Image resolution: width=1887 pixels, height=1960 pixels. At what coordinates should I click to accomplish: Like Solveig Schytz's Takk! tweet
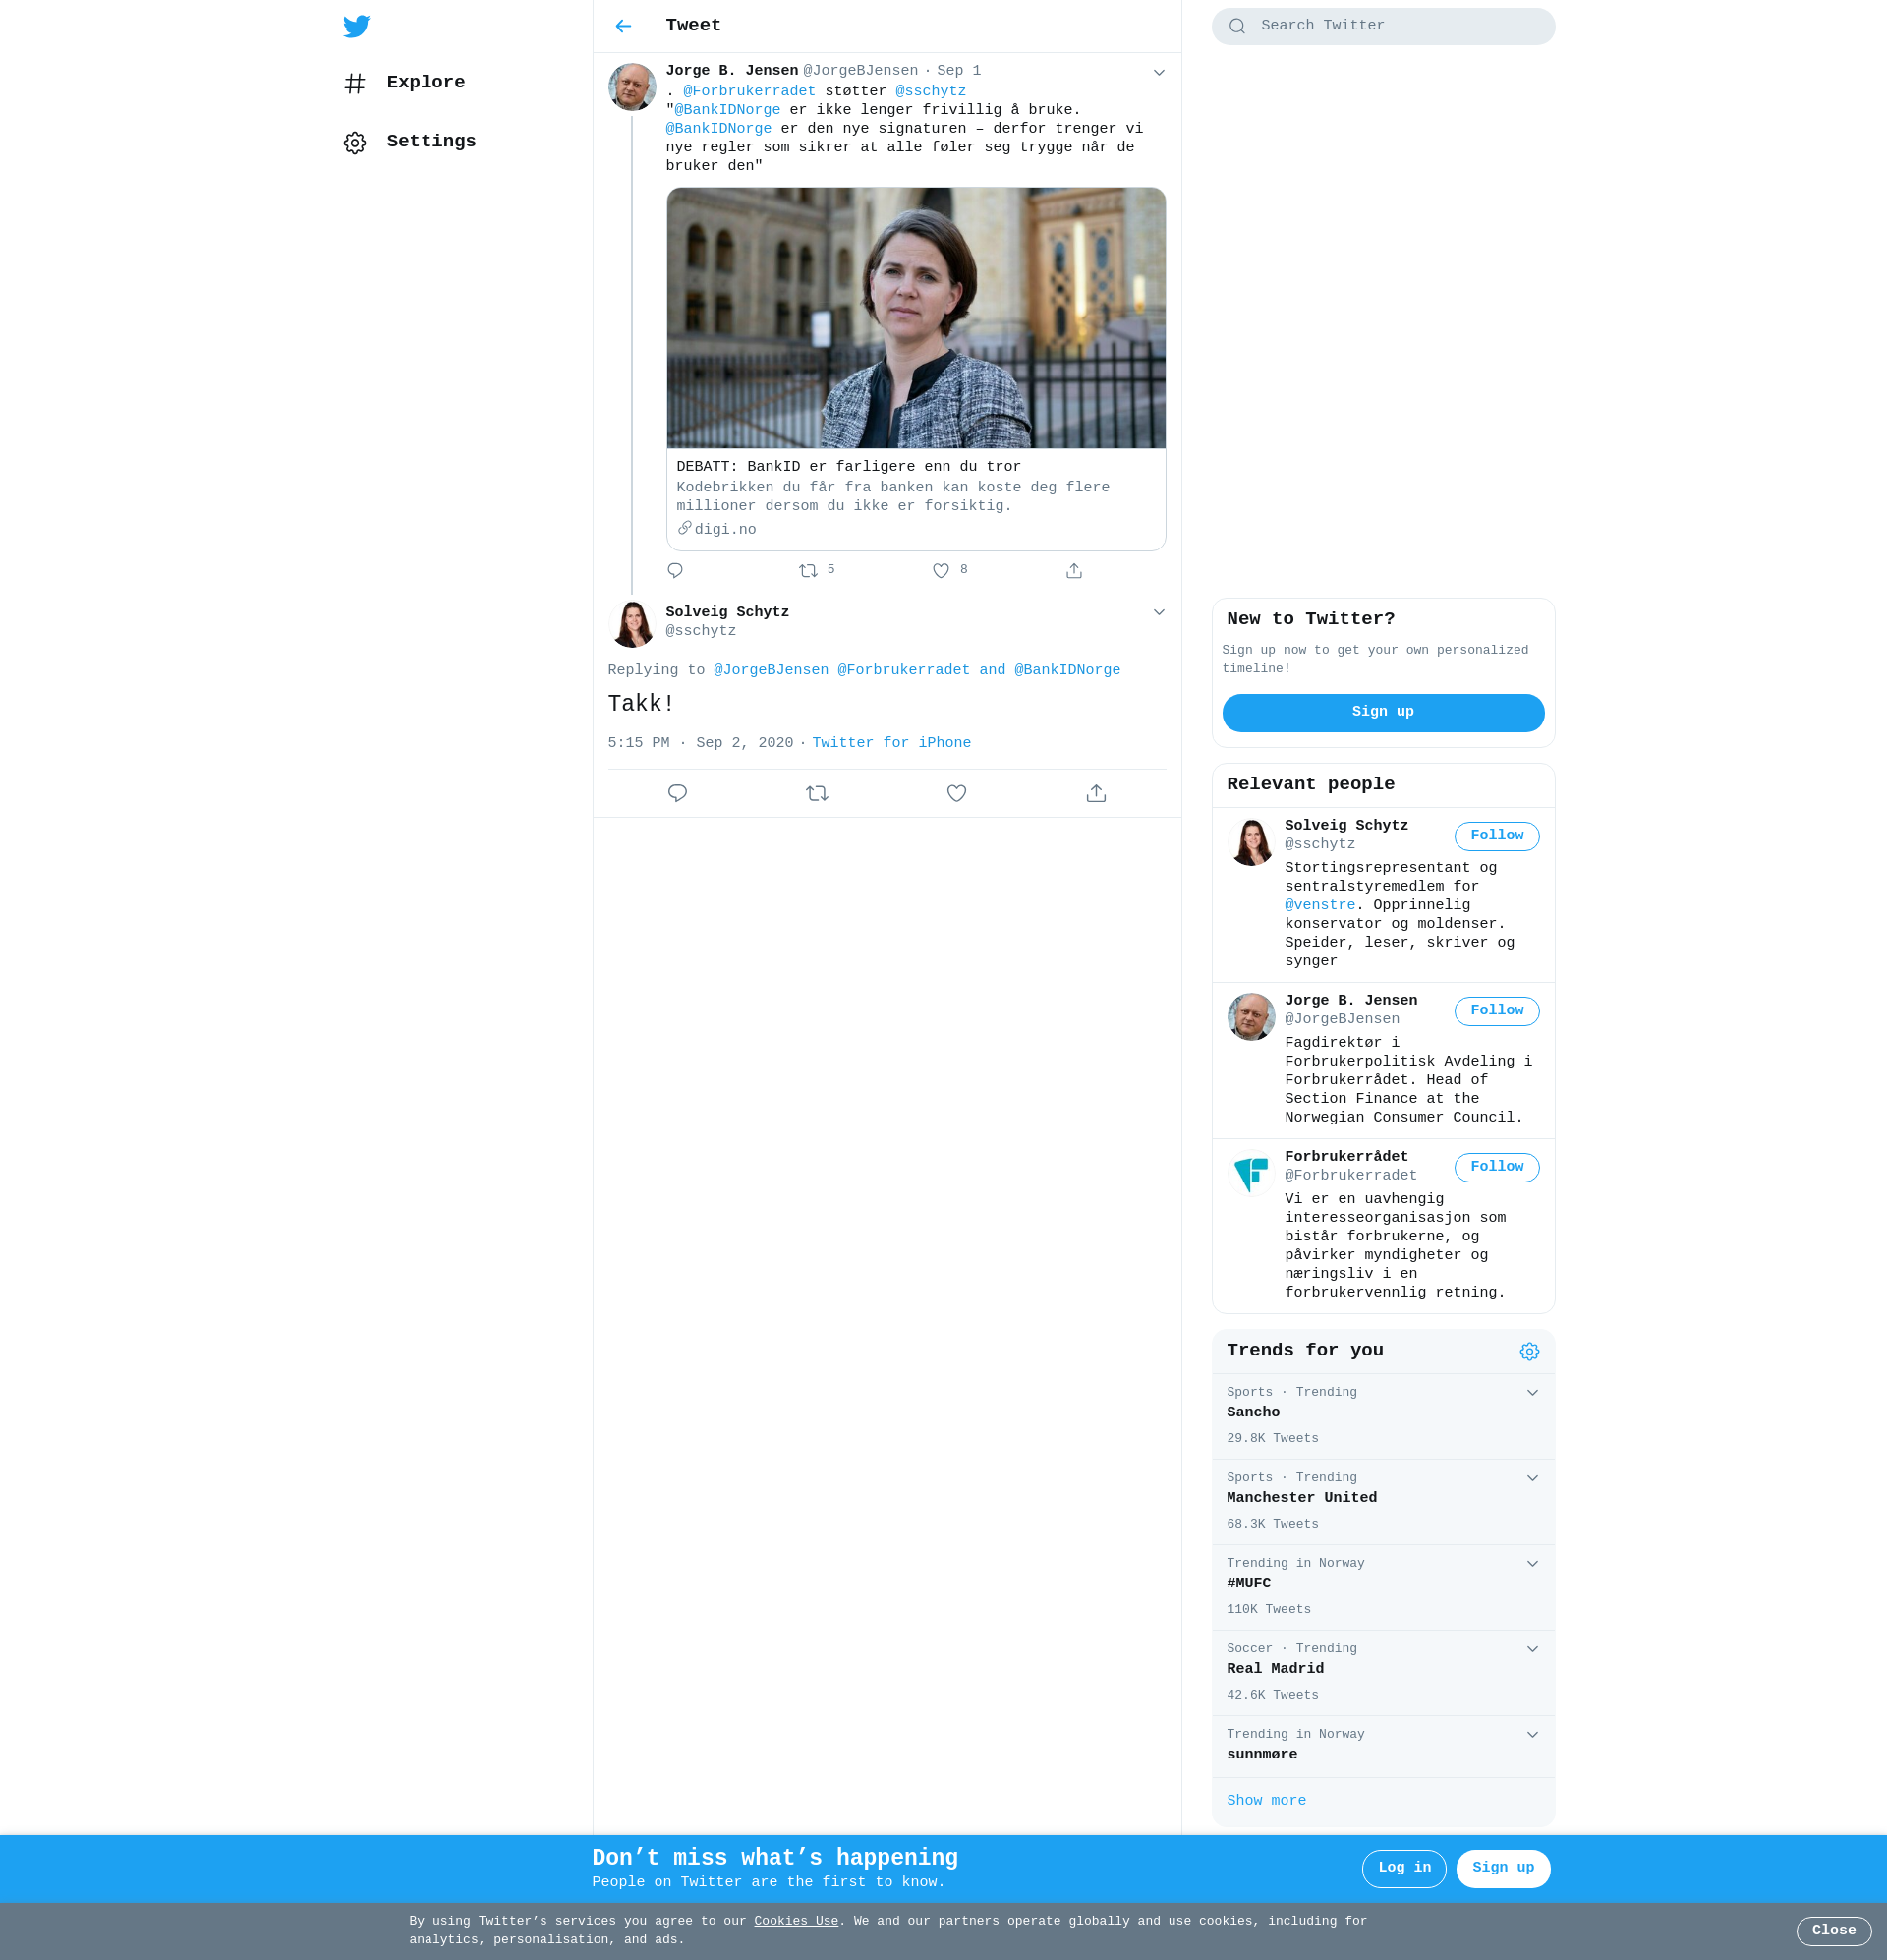point(956,793)
